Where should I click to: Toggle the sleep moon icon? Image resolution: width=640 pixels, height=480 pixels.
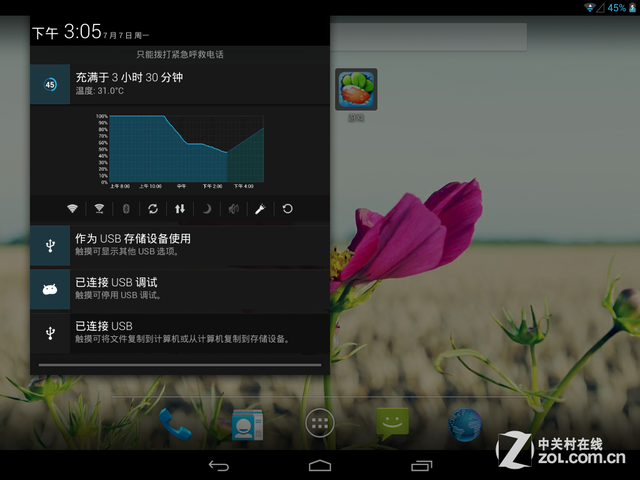pyautogui.click(x=207, y=208)
